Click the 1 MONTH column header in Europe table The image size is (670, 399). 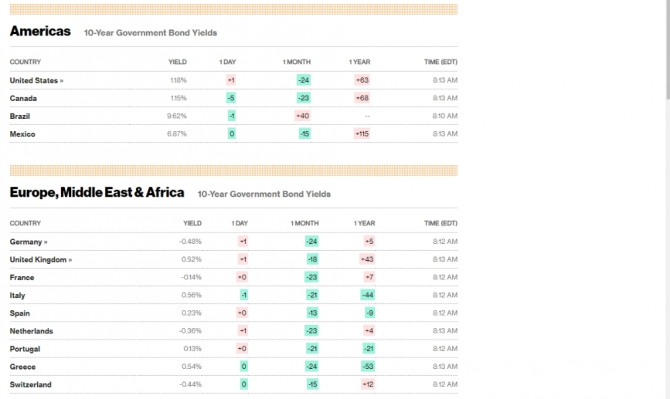305,223
